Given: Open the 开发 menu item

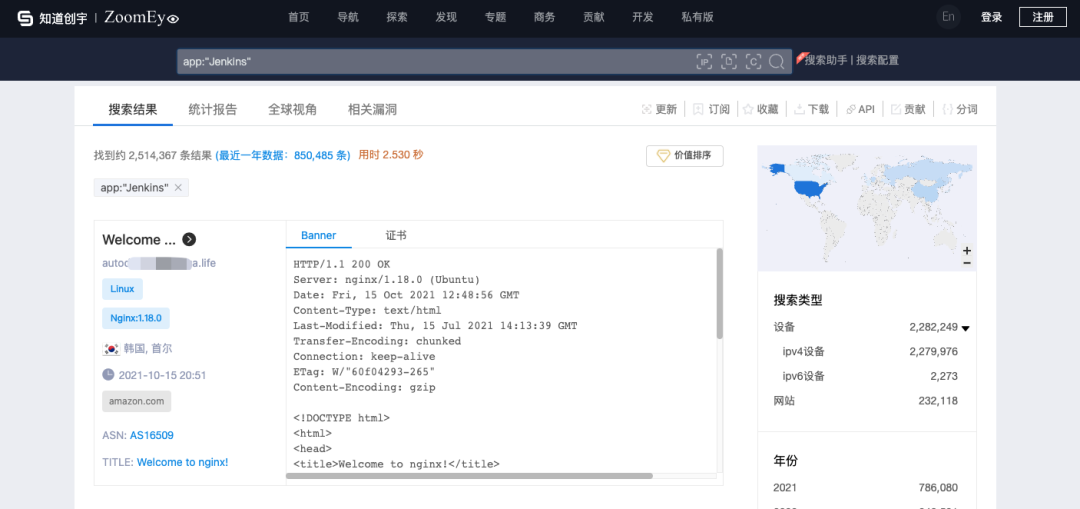Looking at the screenshot, I should click(x=643, y=18).
